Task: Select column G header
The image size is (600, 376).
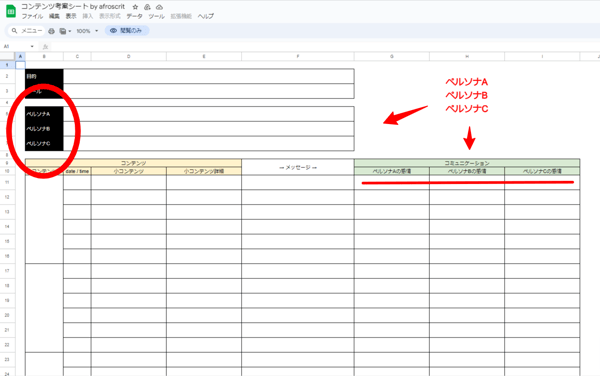Action: (x=391, y=57)
